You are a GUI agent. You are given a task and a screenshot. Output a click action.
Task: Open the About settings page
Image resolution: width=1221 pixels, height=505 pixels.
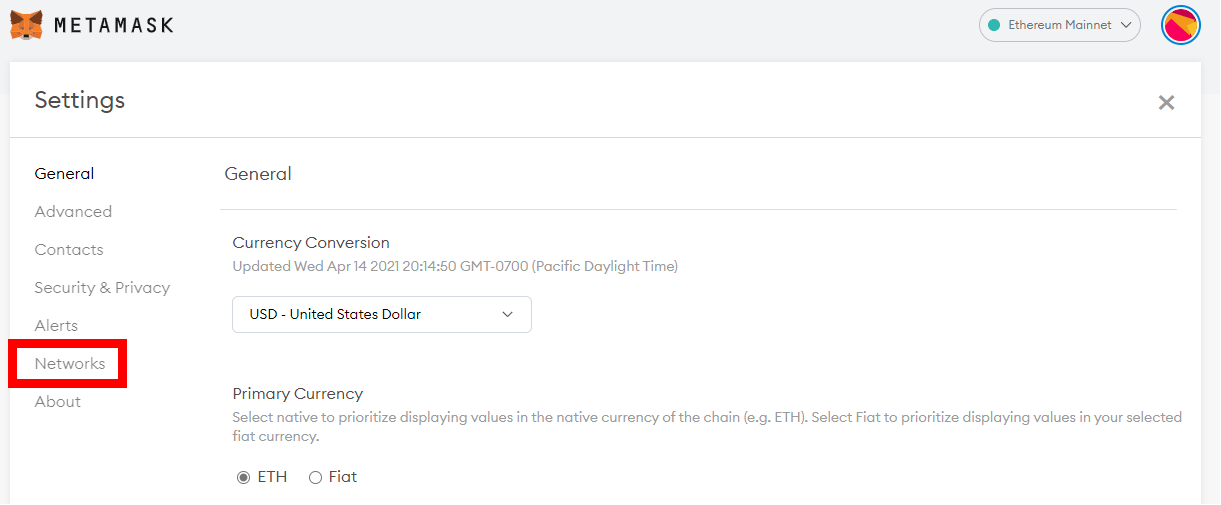pos(58,402)
